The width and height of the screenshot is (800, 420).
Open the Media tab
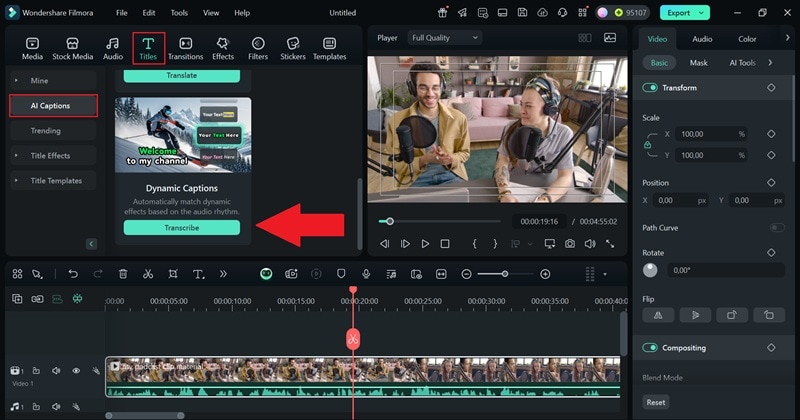(x=32, y=49)
